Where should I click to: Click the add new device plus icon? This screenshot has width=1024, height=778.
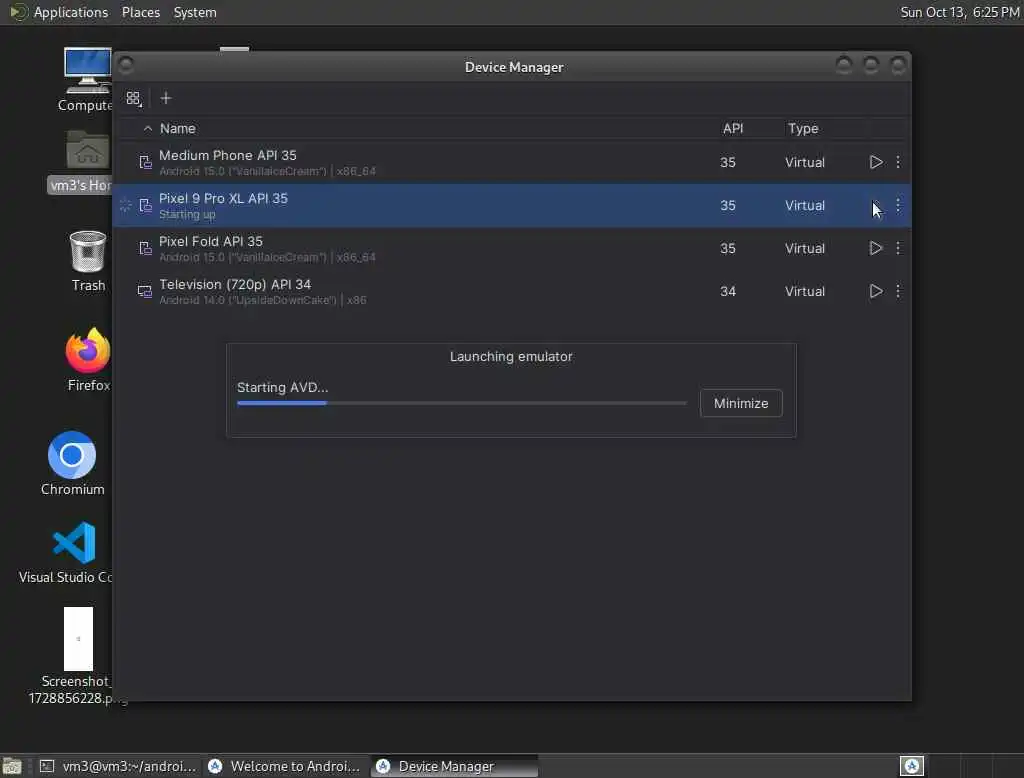point(166,98)
